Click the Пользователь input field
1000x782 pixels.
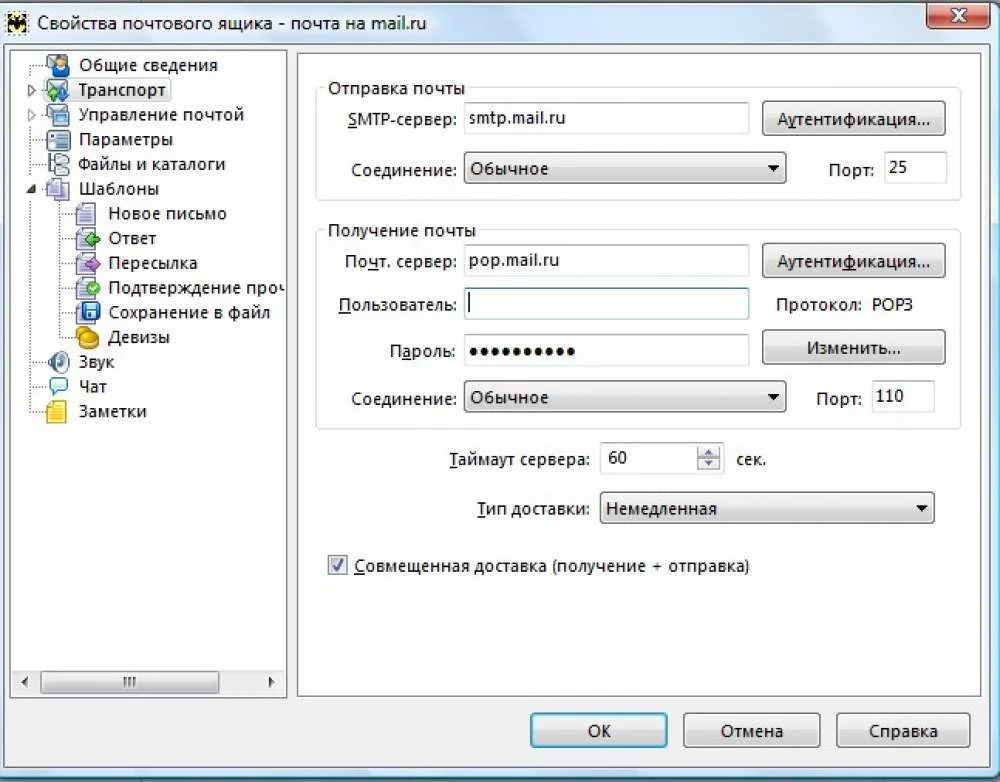[606, 304]
